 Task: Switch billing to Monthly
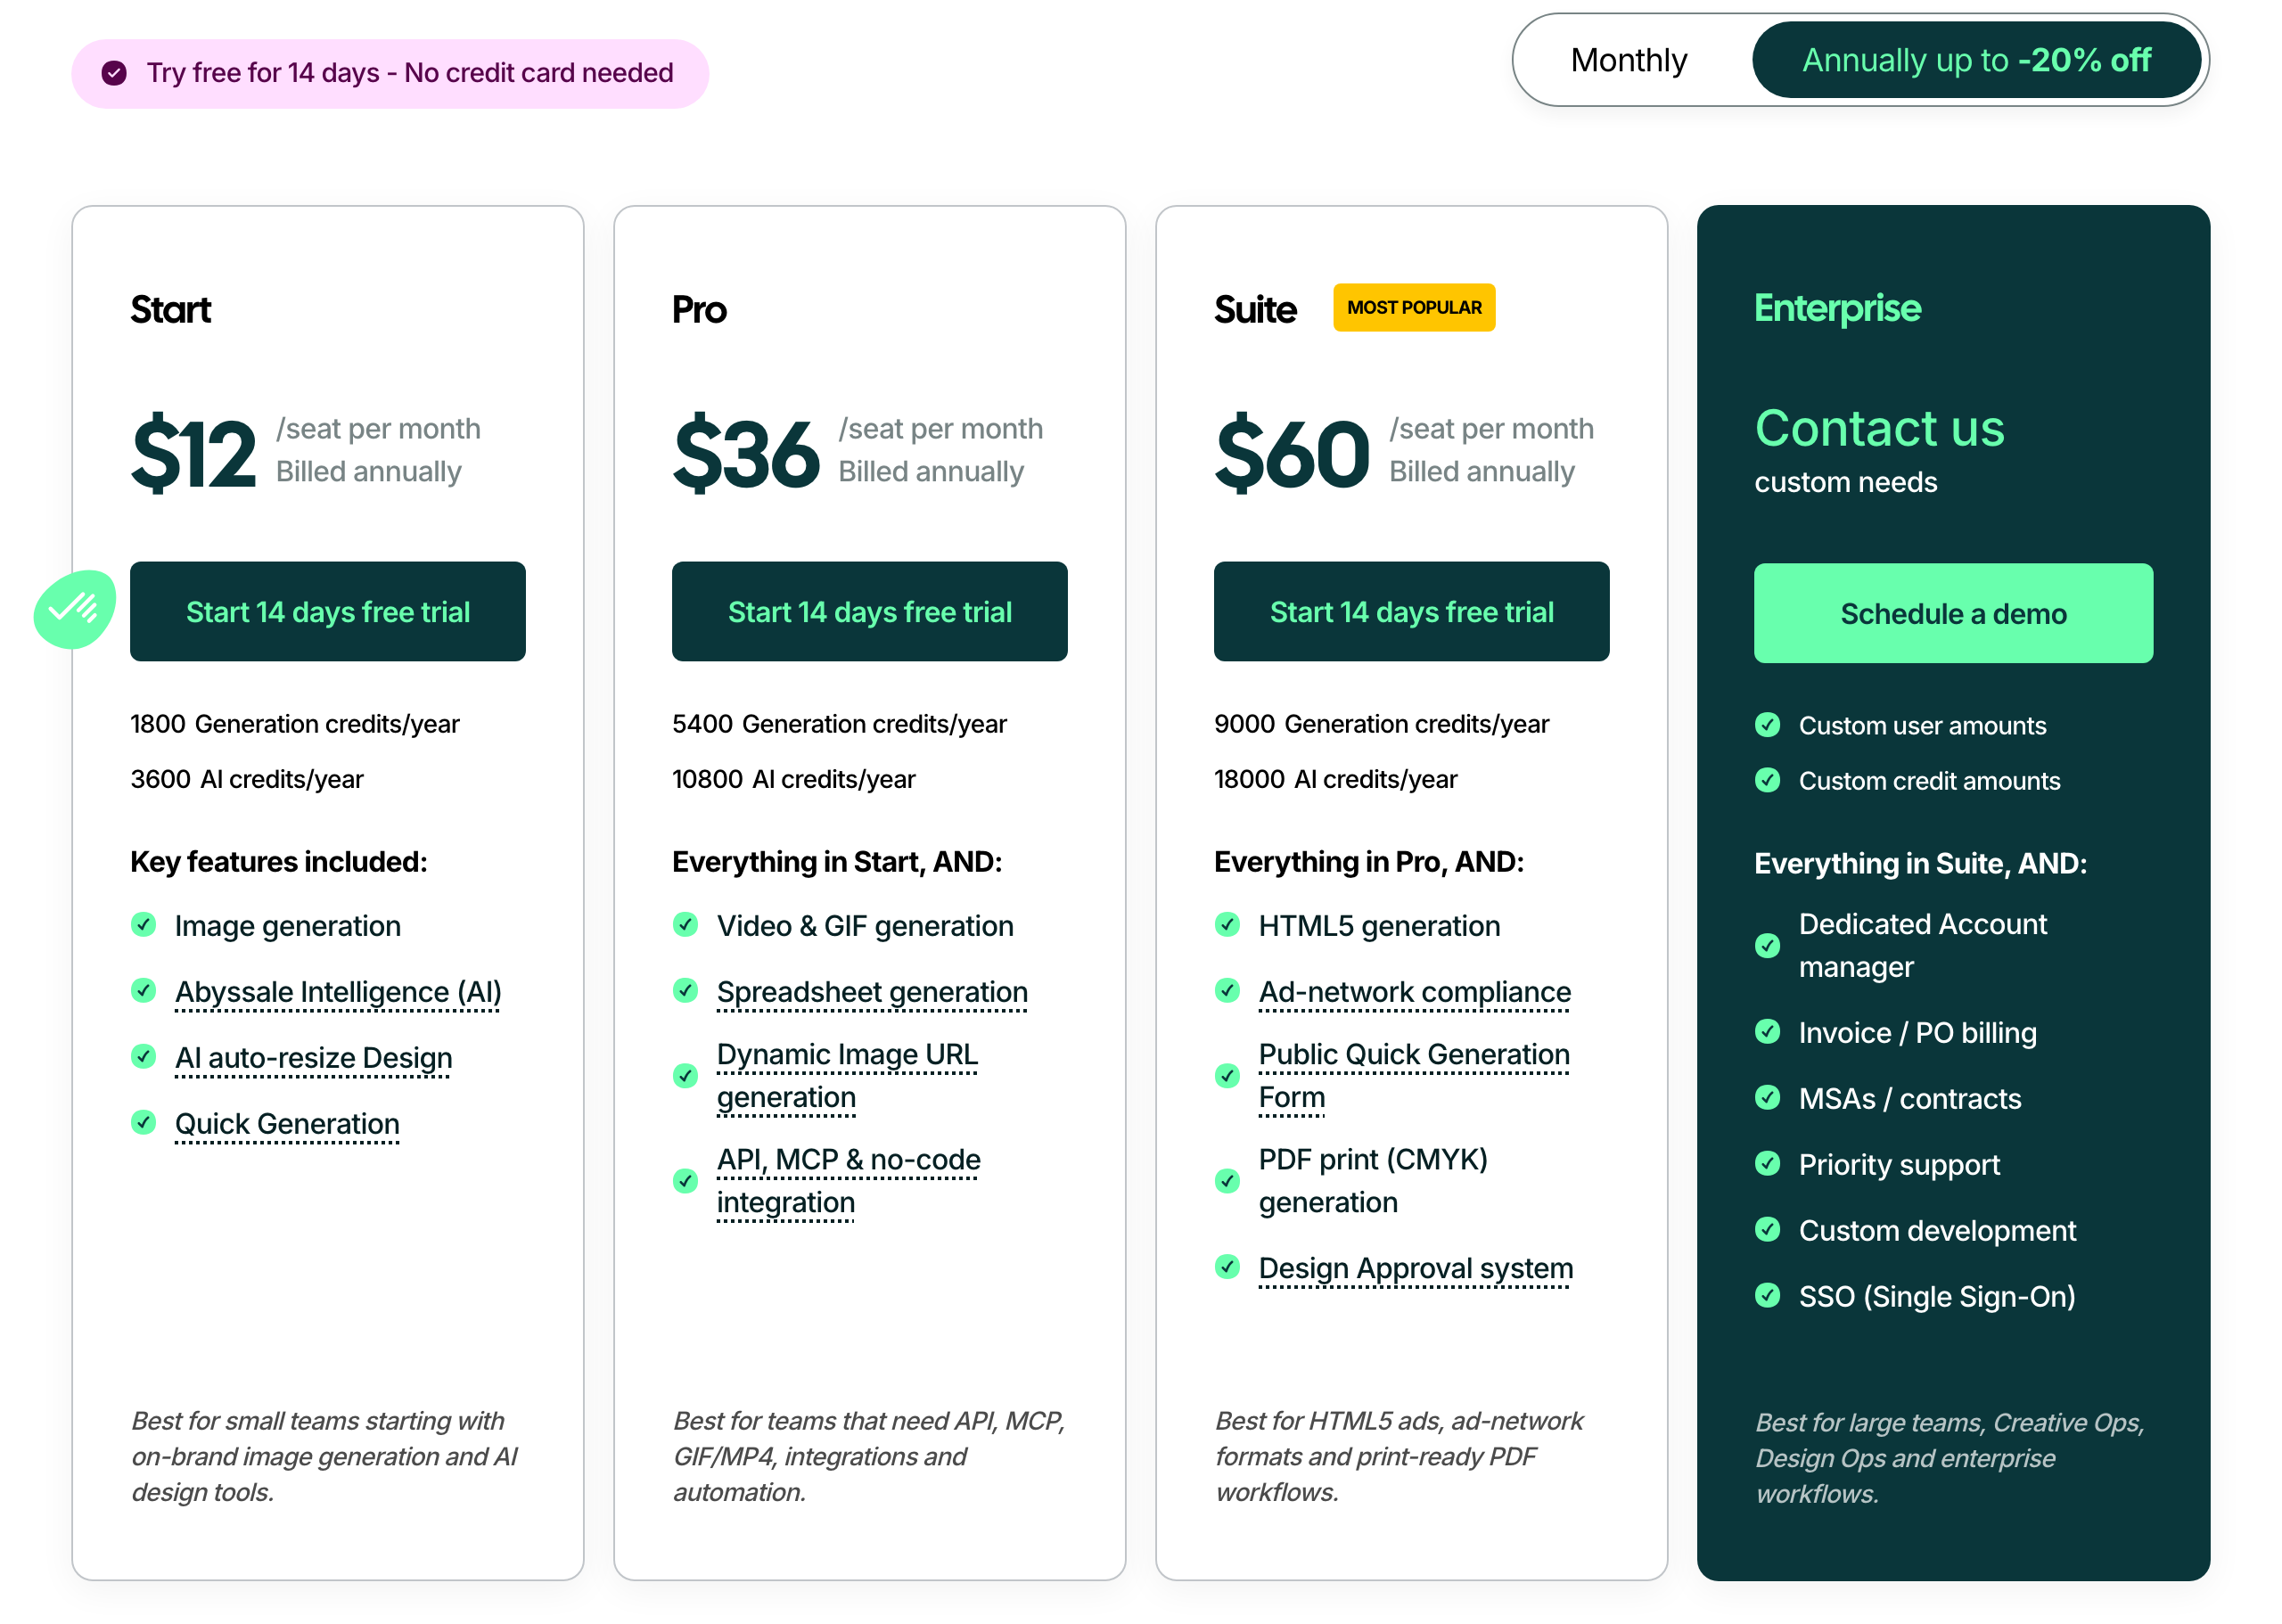click(x=1628, y=60)
